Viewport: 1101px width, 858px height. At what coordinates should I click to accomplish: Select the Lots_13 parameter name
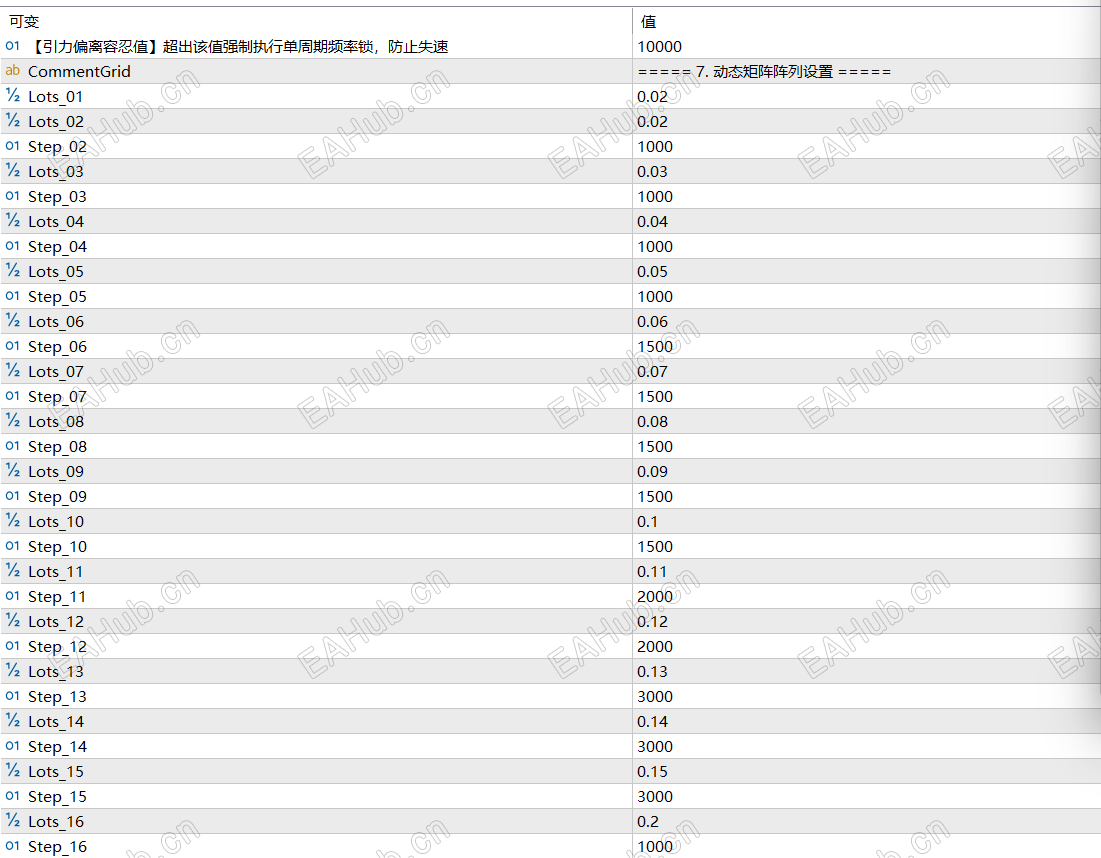[x=56, y=671]
